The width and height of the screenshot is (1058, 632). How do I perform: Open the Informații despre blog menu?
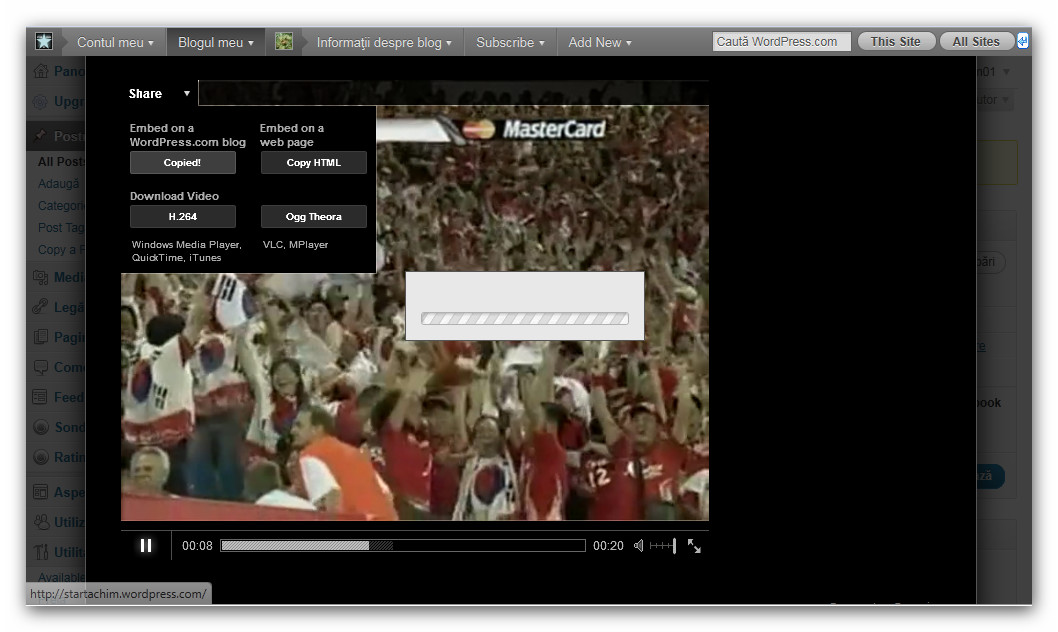coord(384,42)
